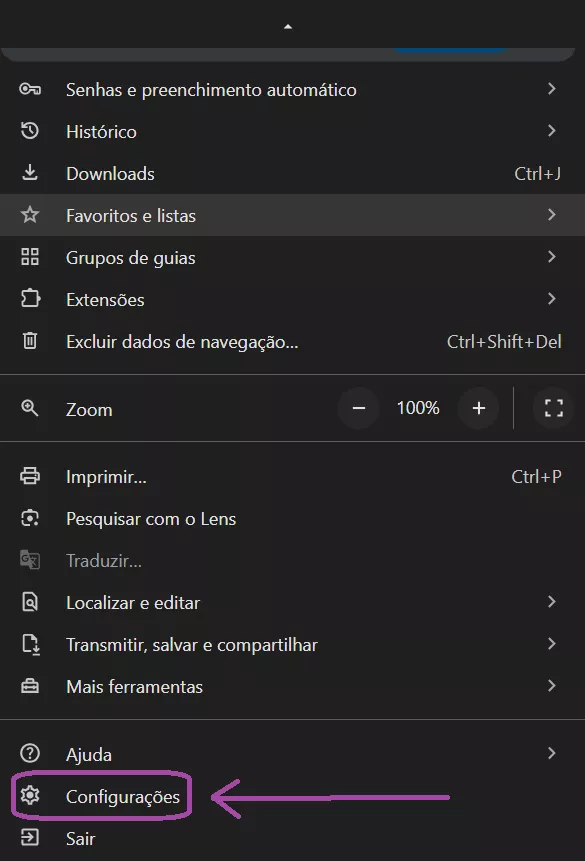Click the magnifier icon beside Localizar e editar

pyautogui.click(x=30, y=602)
